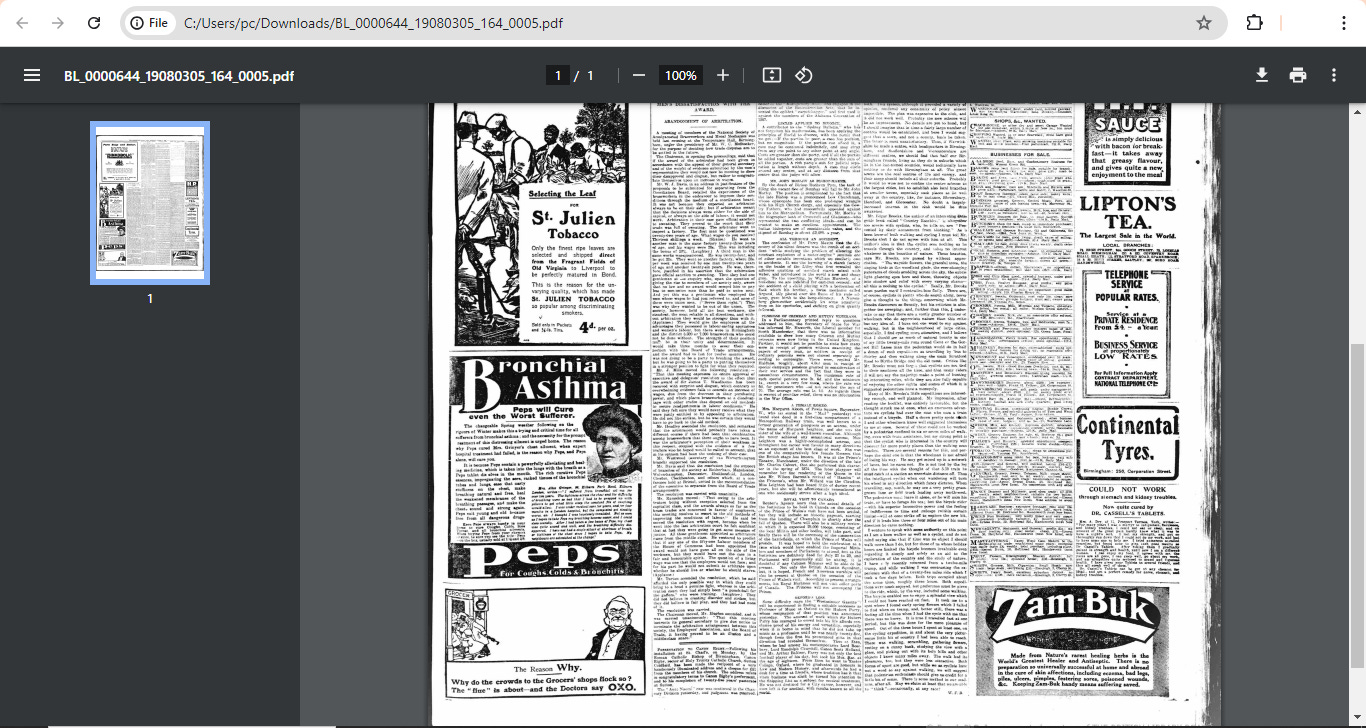
Task: Zoom out with the minus button
Action: point(639,76)
